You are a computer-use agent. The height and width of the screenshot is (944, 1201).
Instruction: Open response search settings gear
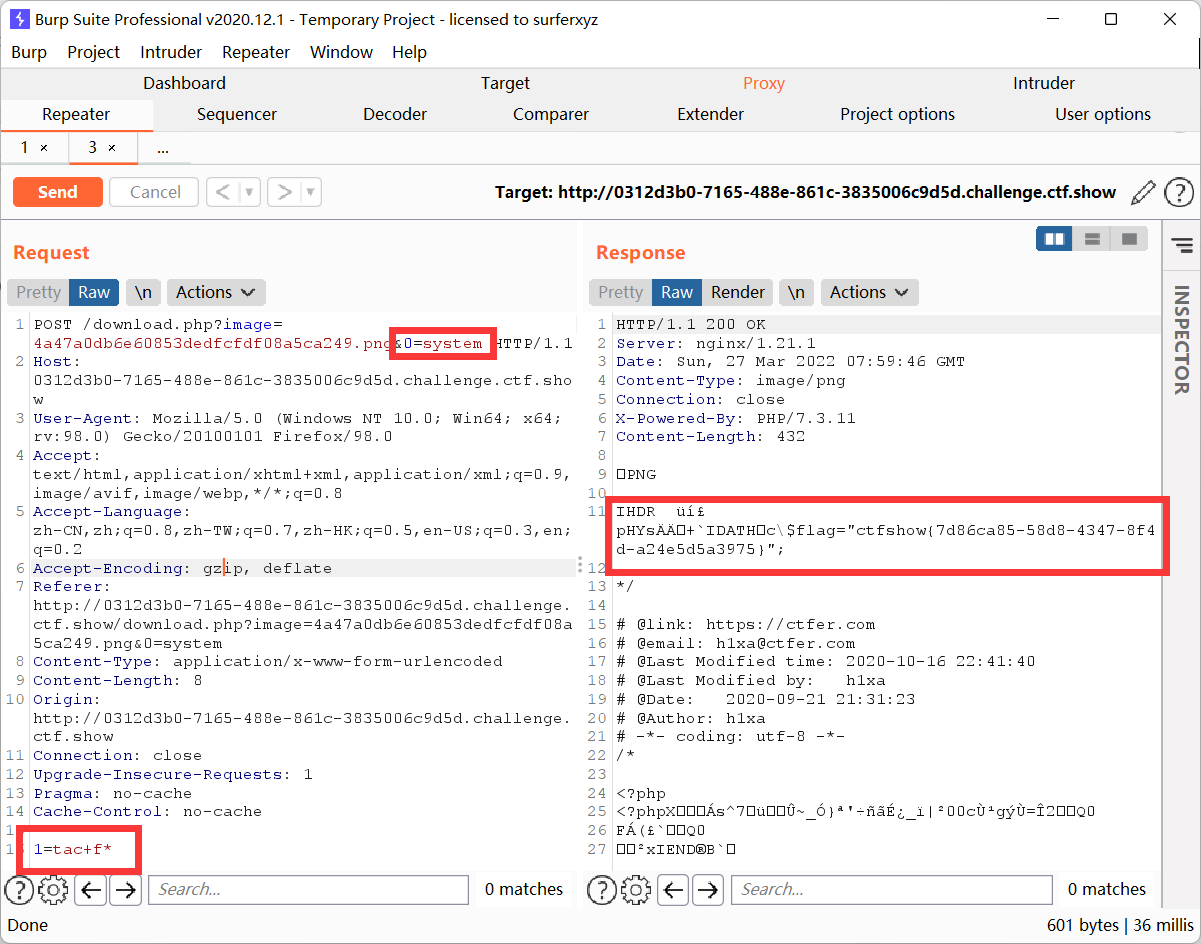tap(635, 889)
